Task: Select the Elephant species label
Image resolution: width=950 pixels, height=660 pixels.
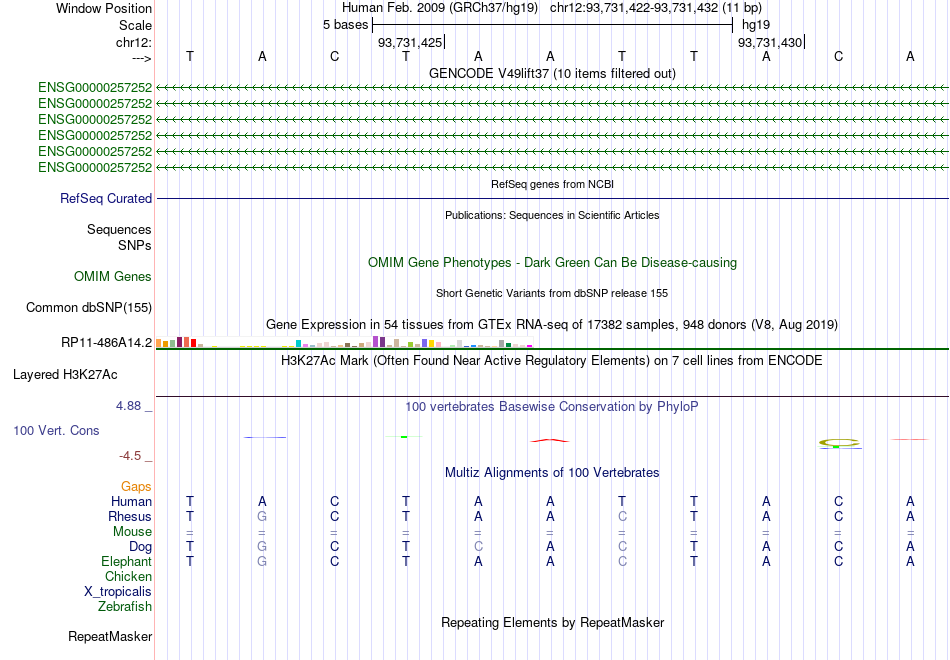Action: point(127,561)
